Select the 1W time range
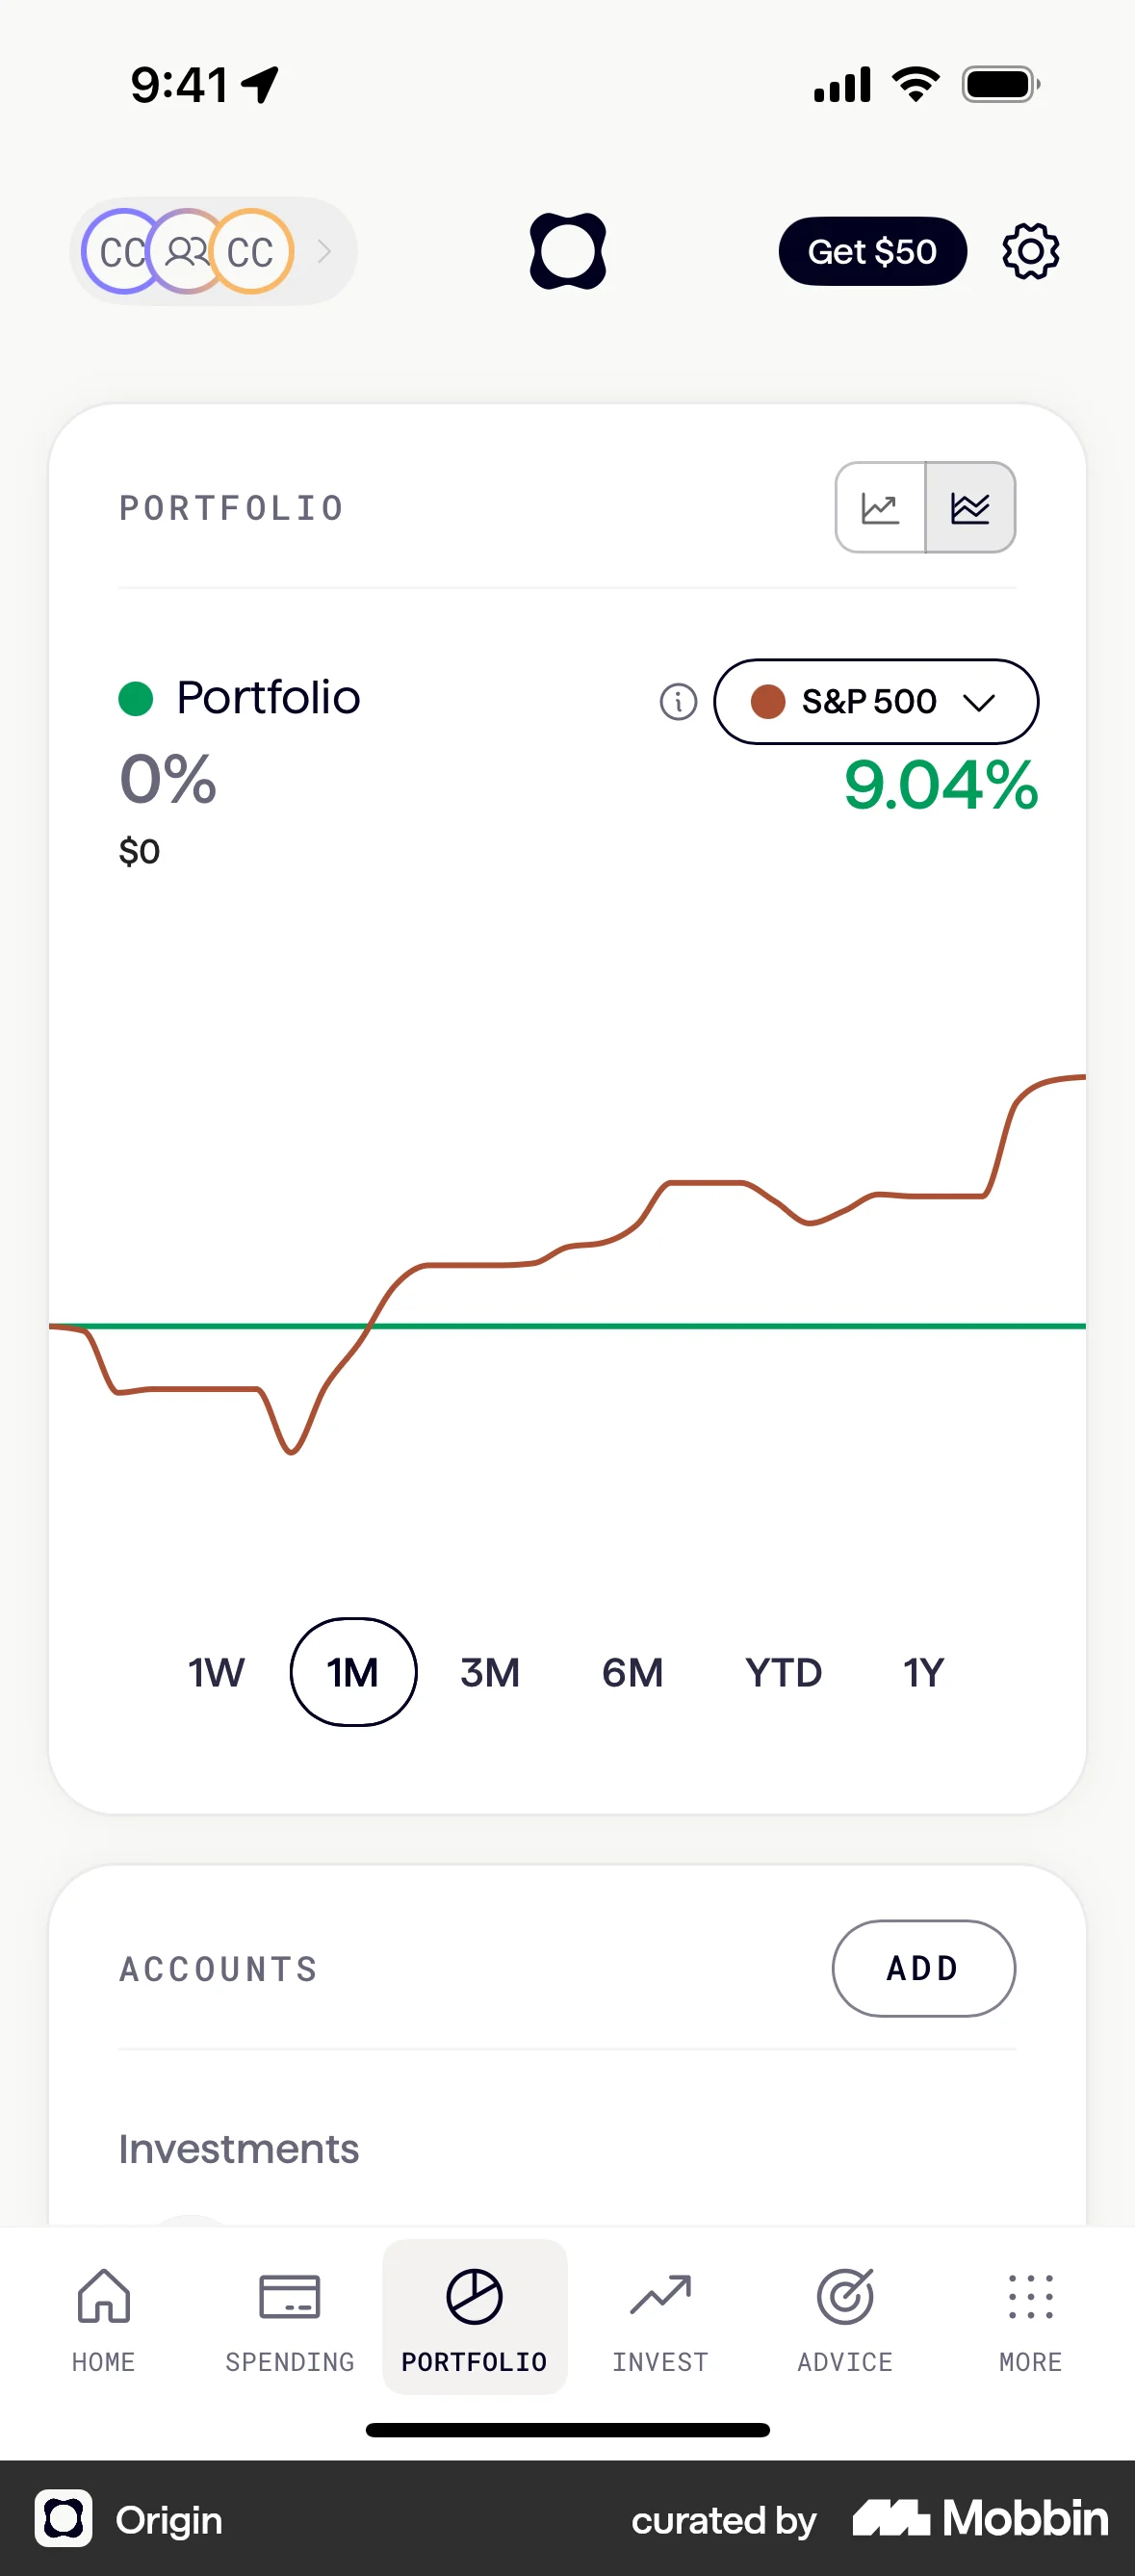This screenshot has width=1135, height=2576. pyautogui.click(x=216, y=1672)
